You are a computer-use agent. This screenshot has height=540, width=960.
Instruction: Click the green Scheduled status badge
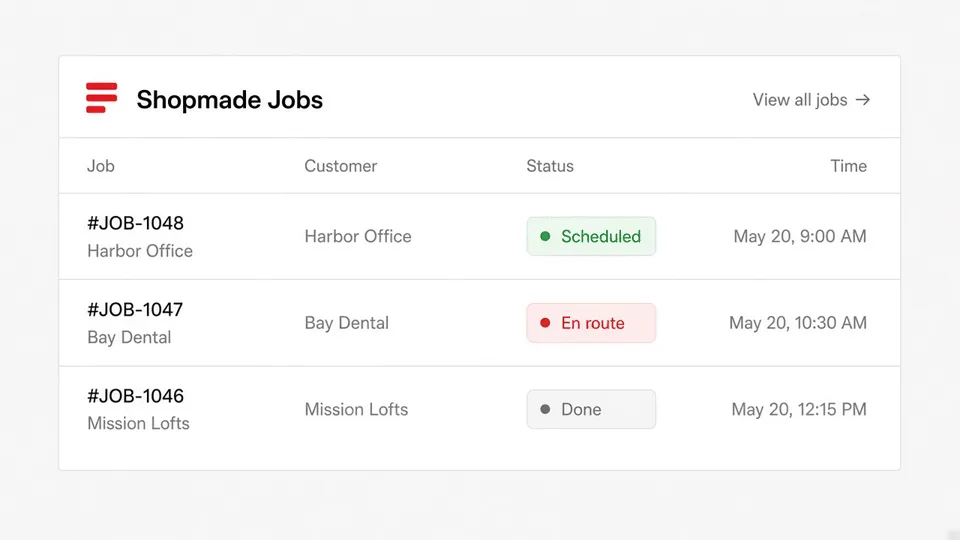pyautogui.click(x=591, y=236)
